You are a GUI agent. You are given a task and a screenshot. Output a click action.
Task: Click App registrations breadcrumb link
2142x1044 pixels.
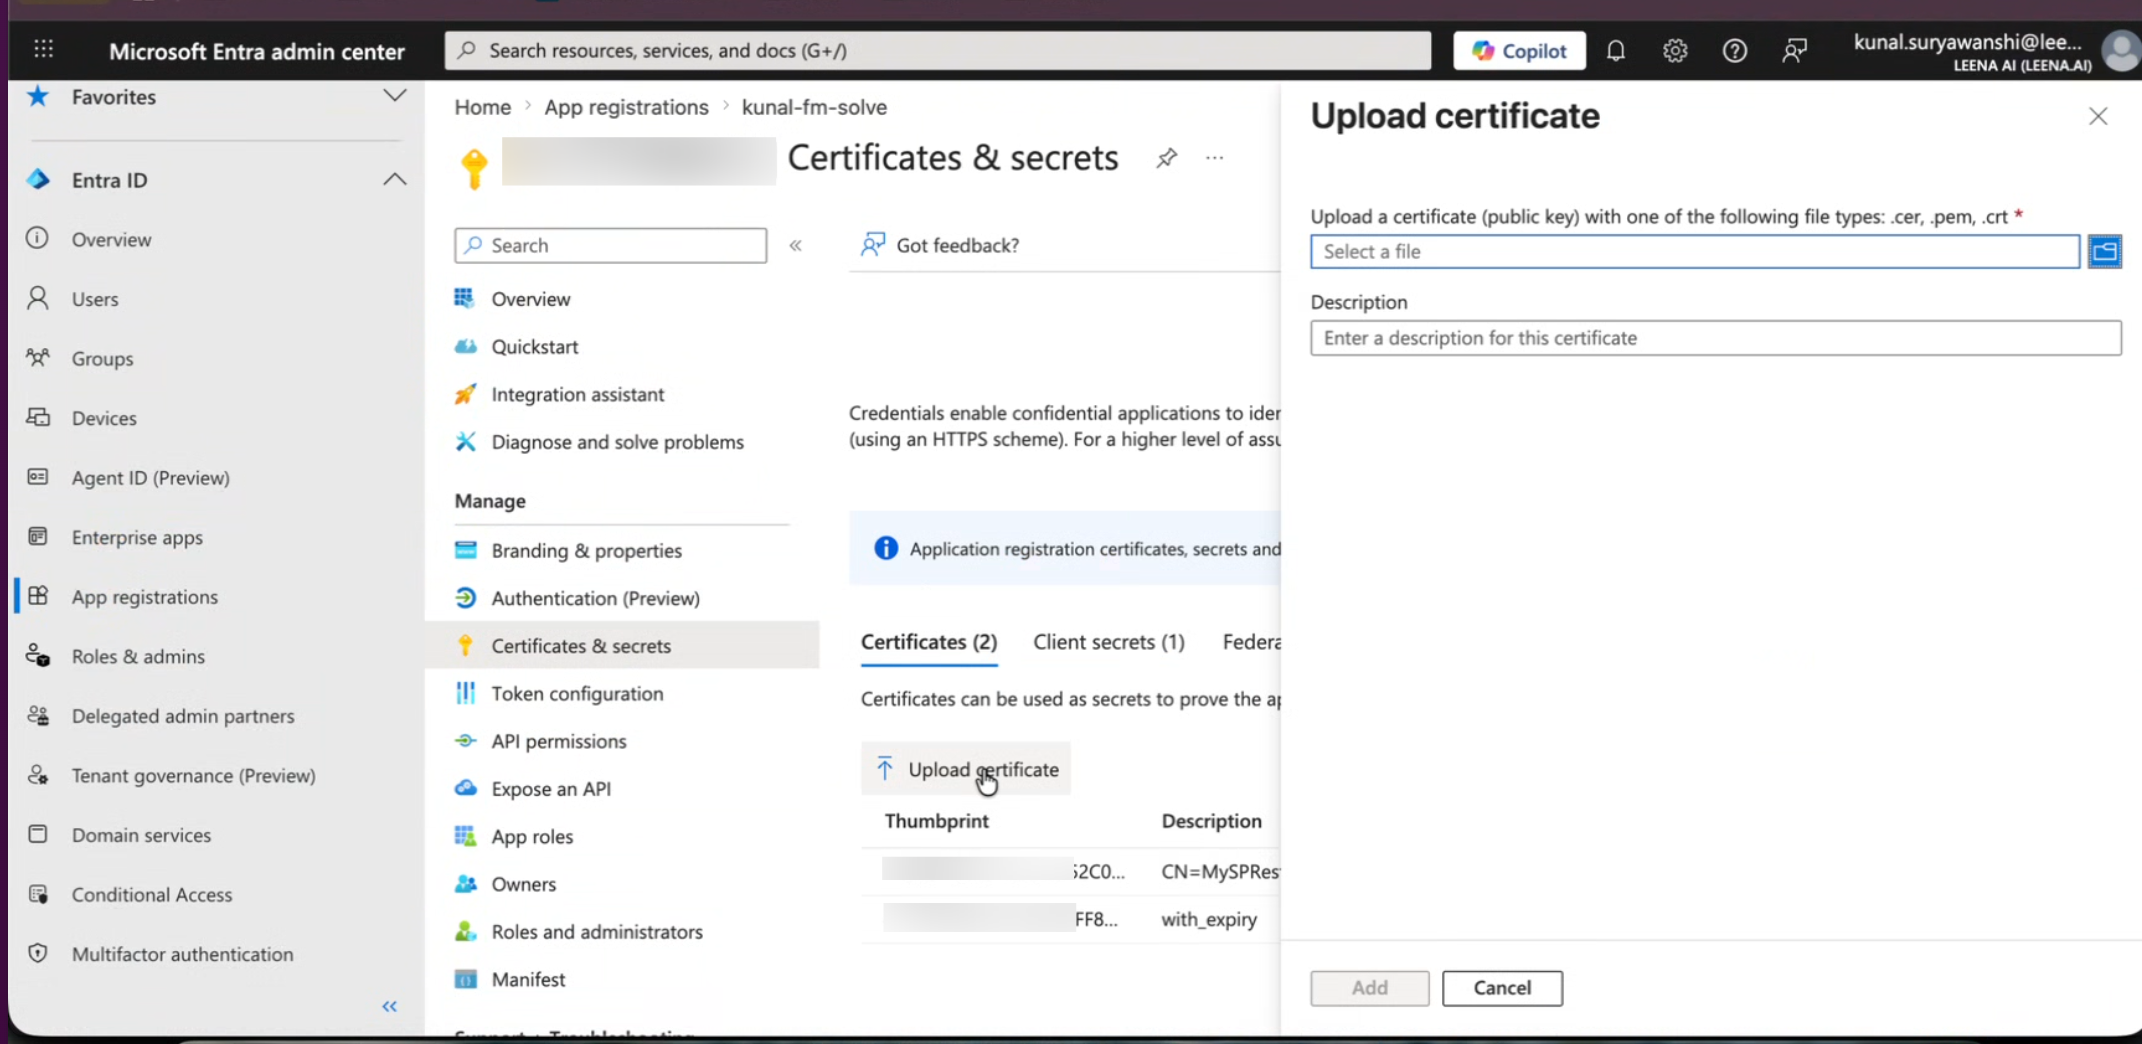[626, 107]
